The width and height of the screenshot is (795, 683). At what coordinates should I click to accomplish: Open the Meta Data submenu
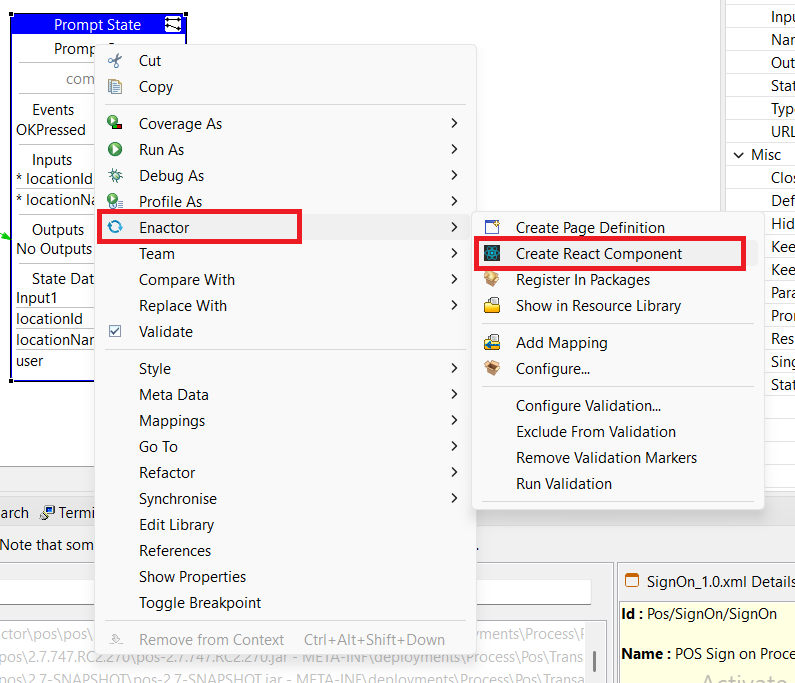(285, 394)
